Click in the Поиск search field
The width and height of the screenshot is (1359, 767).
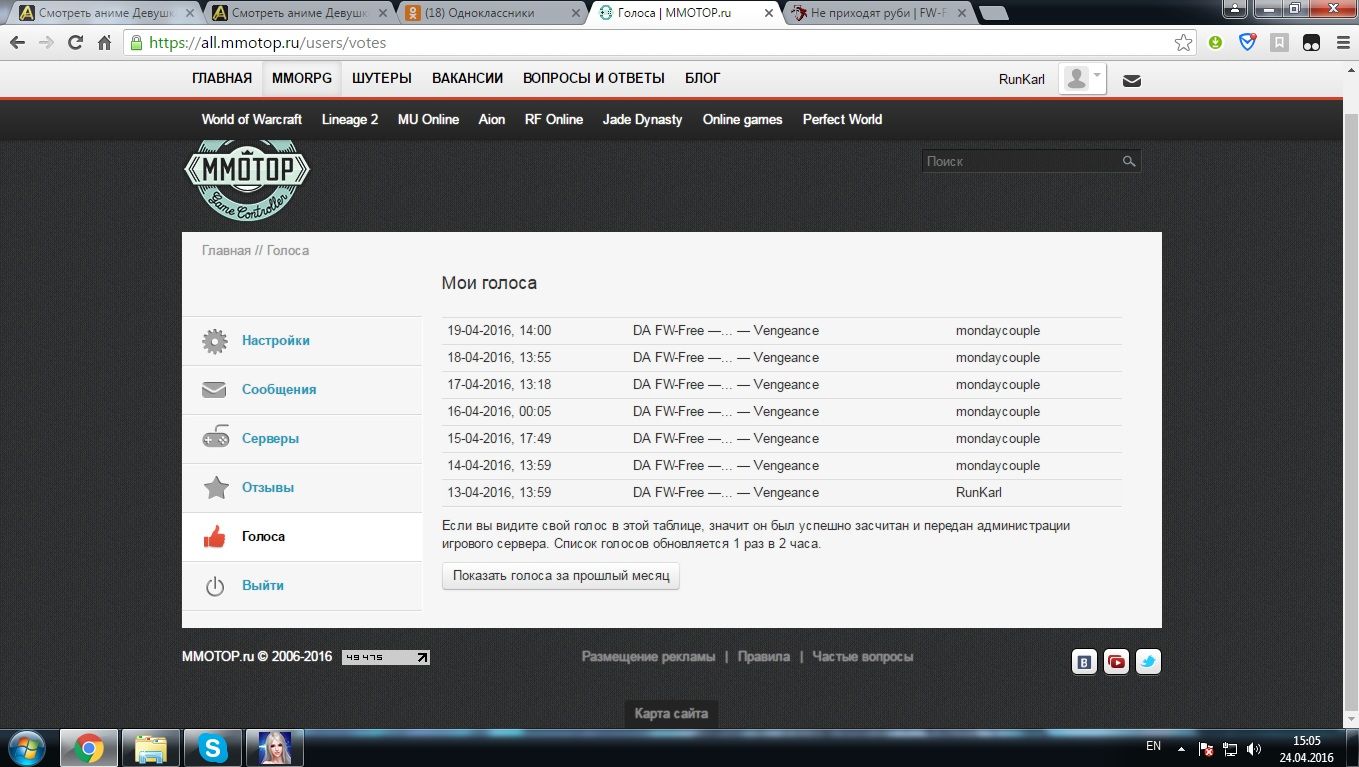click(x=1018, y=161)
